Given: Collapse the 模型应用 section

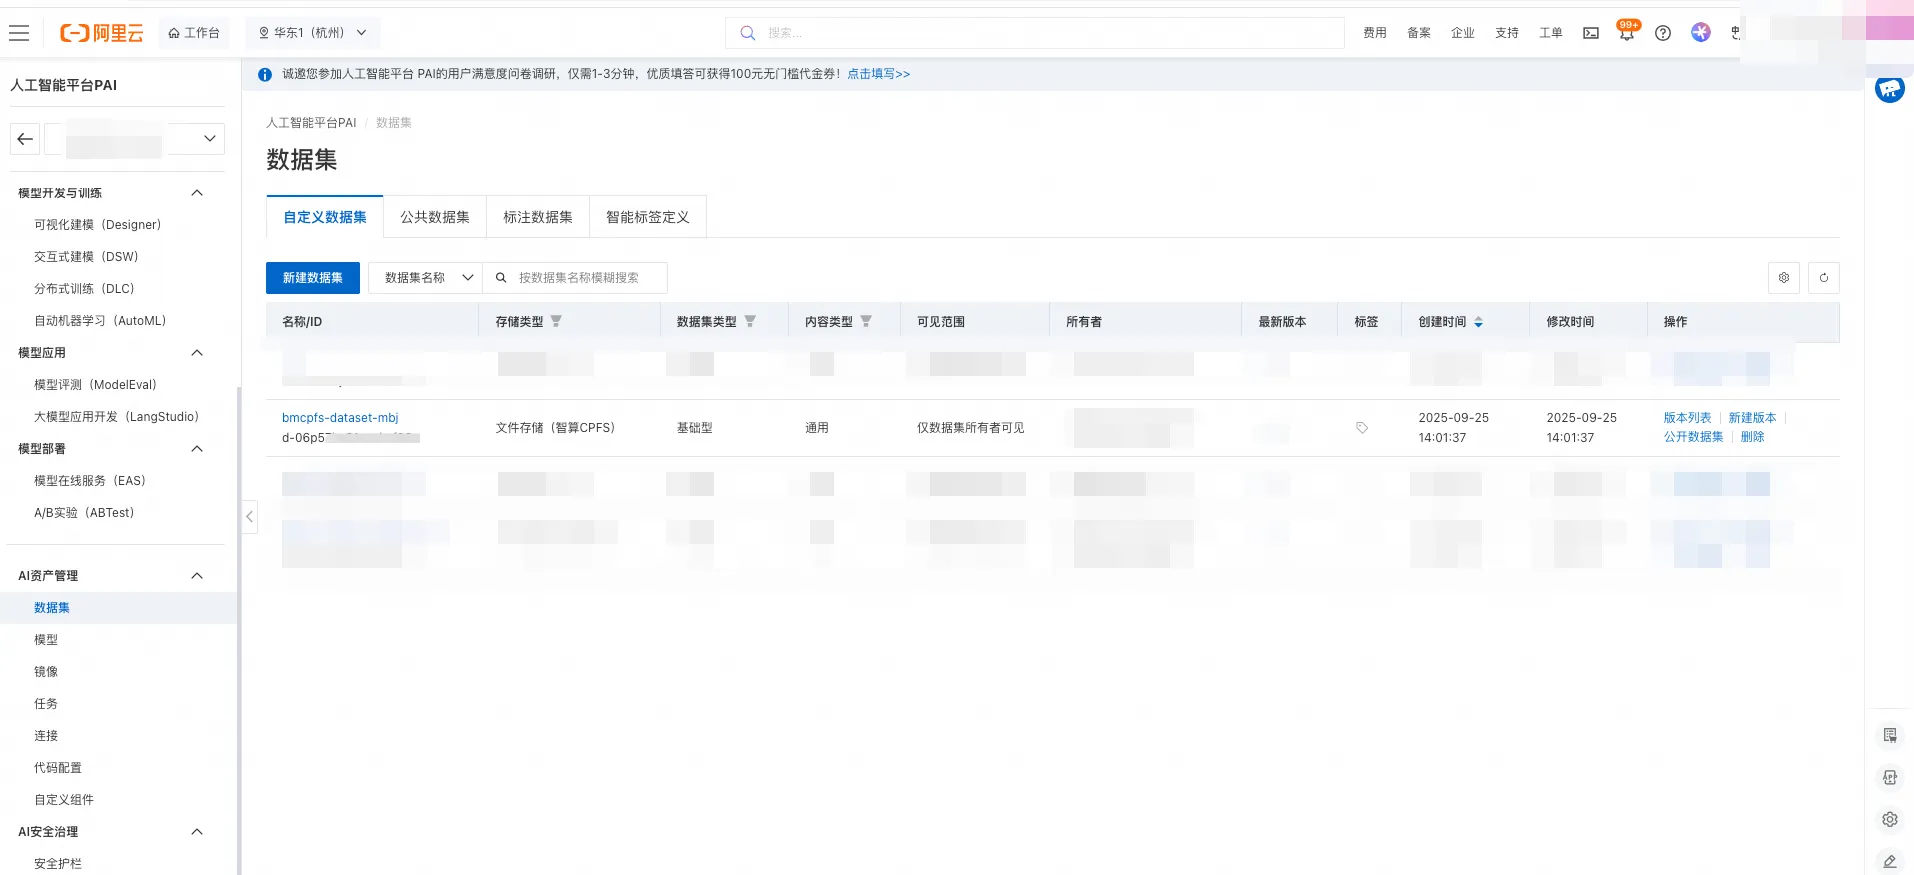Looking at the screenshot, I should pyautogui.click(x=197, y=353).
